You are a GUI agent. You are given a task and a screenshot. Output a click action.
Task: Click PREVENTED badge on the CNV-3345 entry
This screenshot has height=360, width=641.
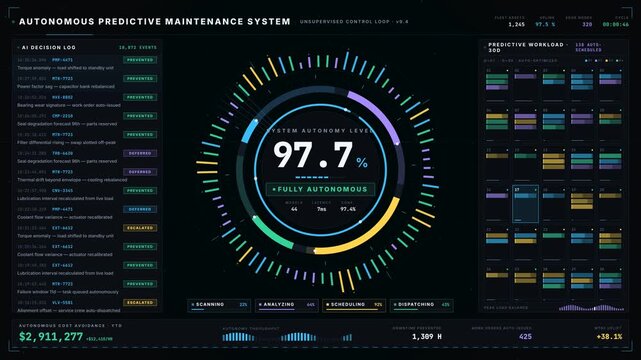coord(140,190)
